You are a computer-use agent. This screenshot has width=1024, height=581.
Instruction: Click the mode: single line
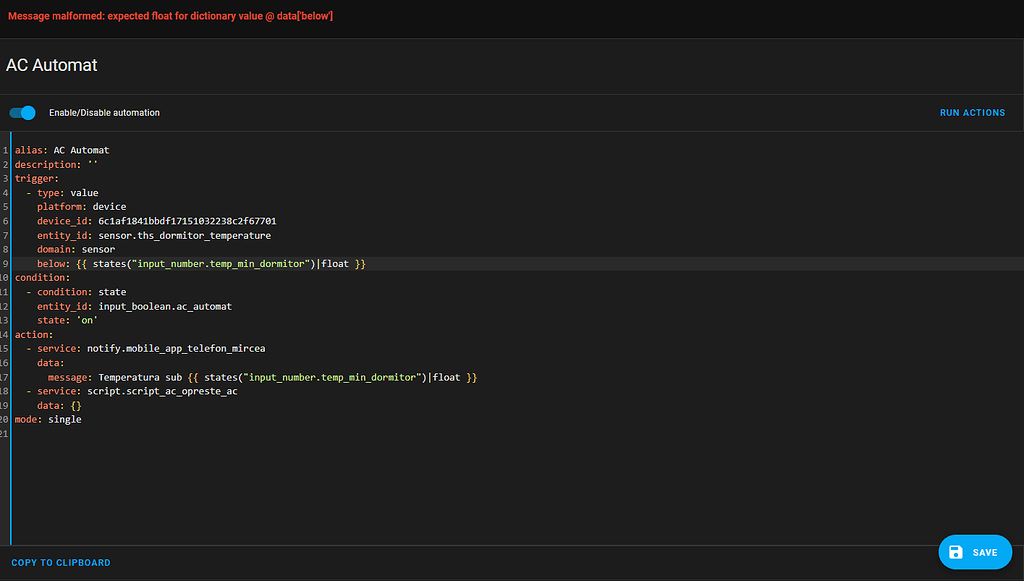click(x=45, y=419)
